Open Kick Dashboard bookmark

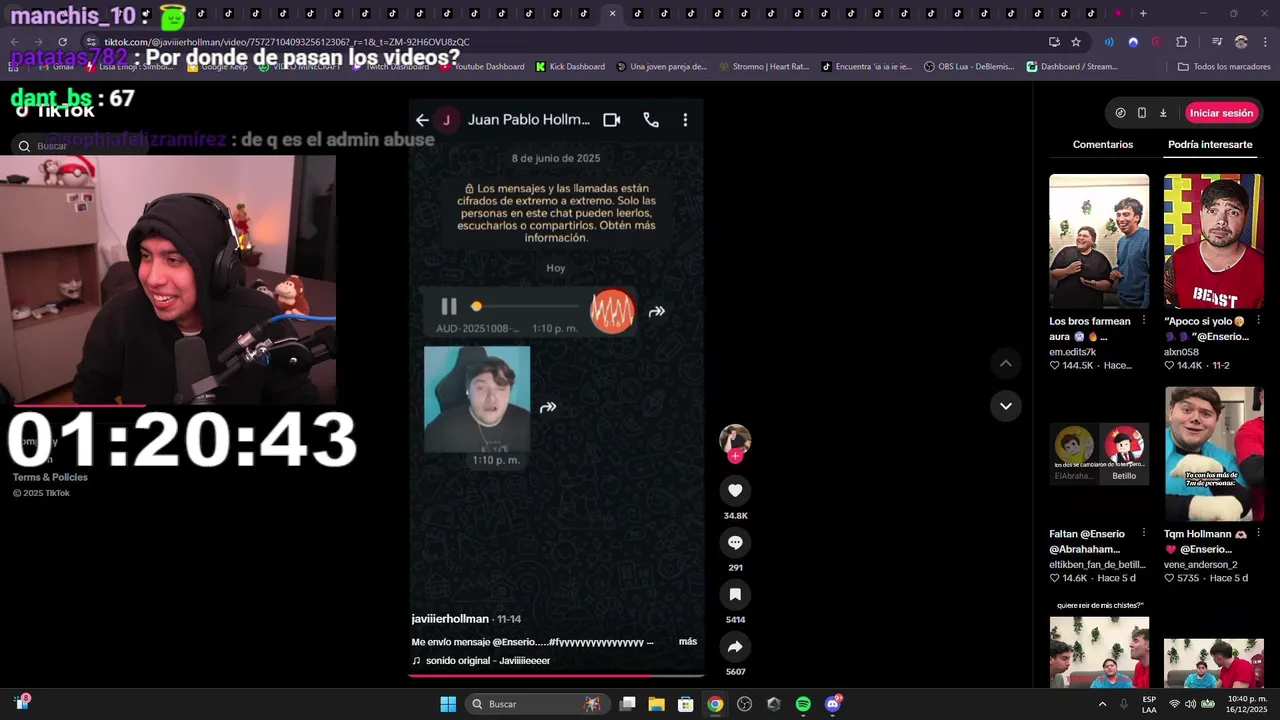571,67
